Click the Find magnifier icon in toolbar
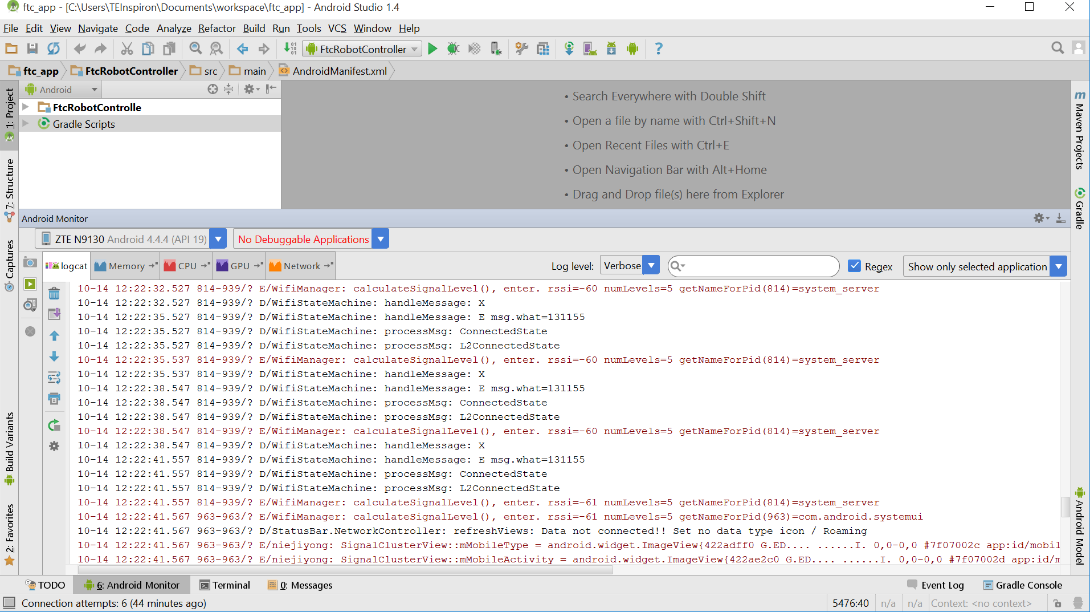Image resolution: width=1090 pixels, height=612 pixels. (x=195, y=49)
